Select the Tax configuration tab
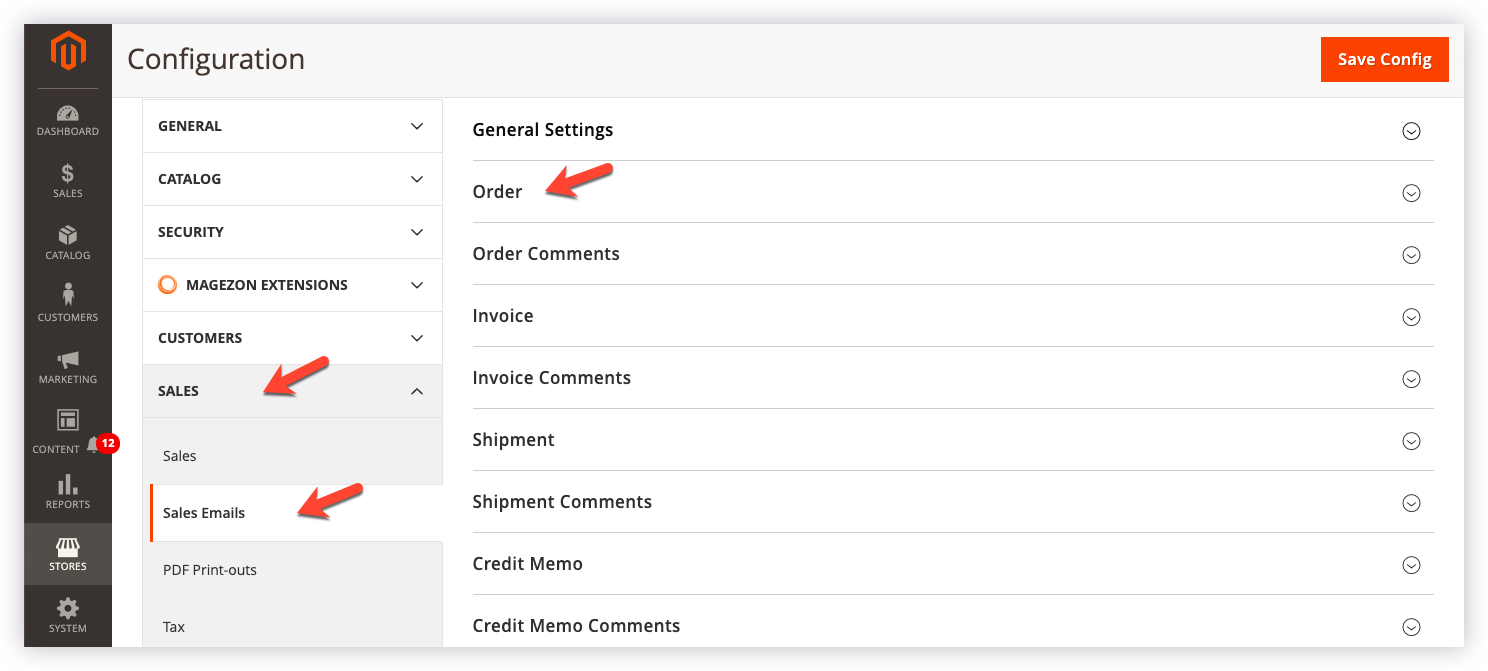 (x=174, y=627)
